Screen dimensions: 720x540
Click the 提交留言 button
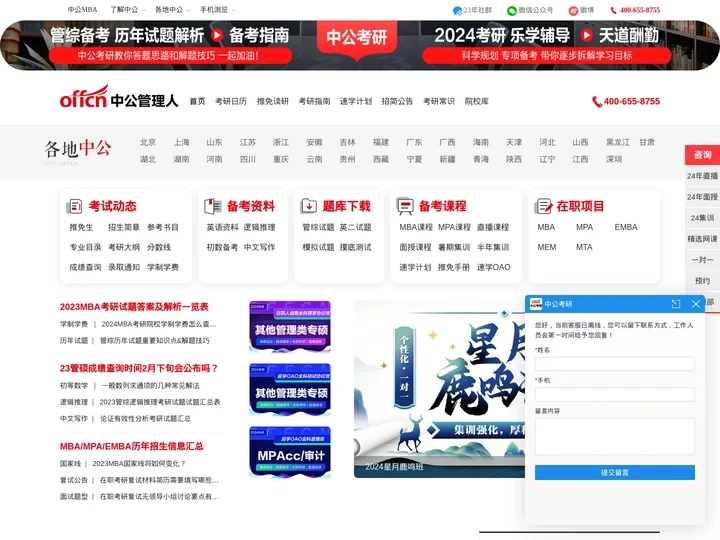tap(614, 472)
